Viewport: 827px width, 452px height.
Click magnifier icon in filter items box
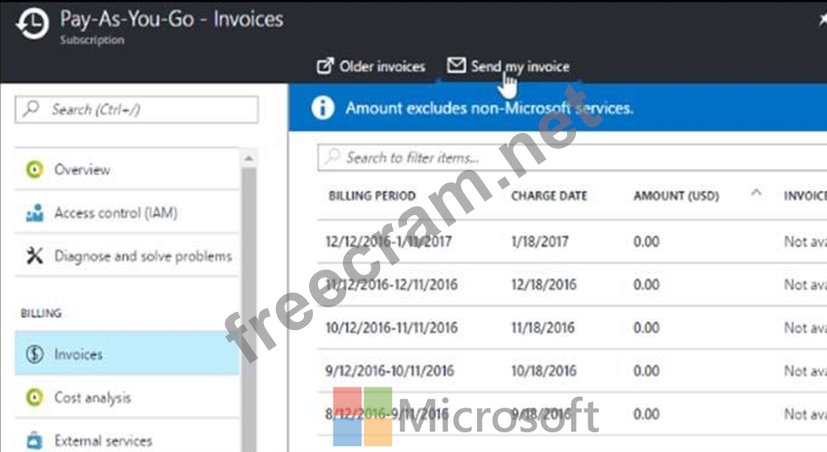332,157
